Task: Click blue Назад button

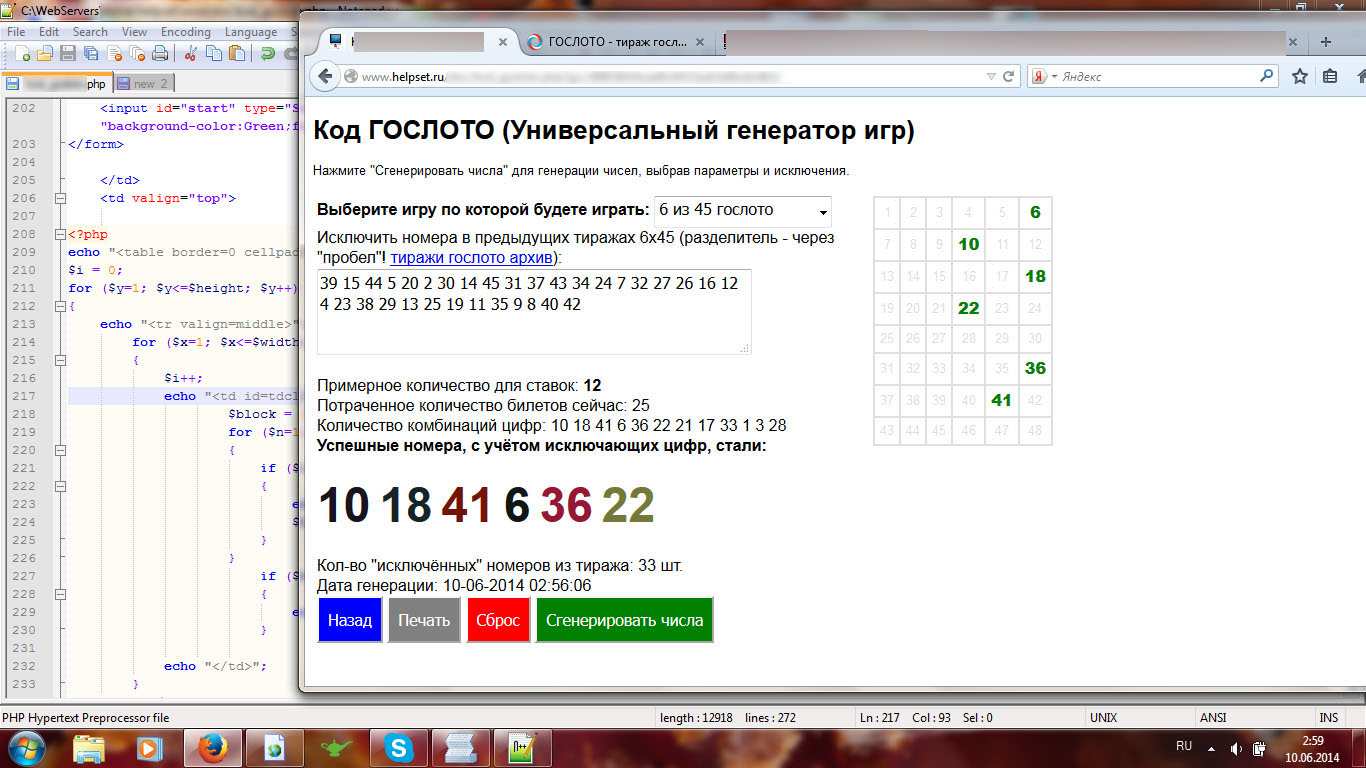Action: [350, 620]
